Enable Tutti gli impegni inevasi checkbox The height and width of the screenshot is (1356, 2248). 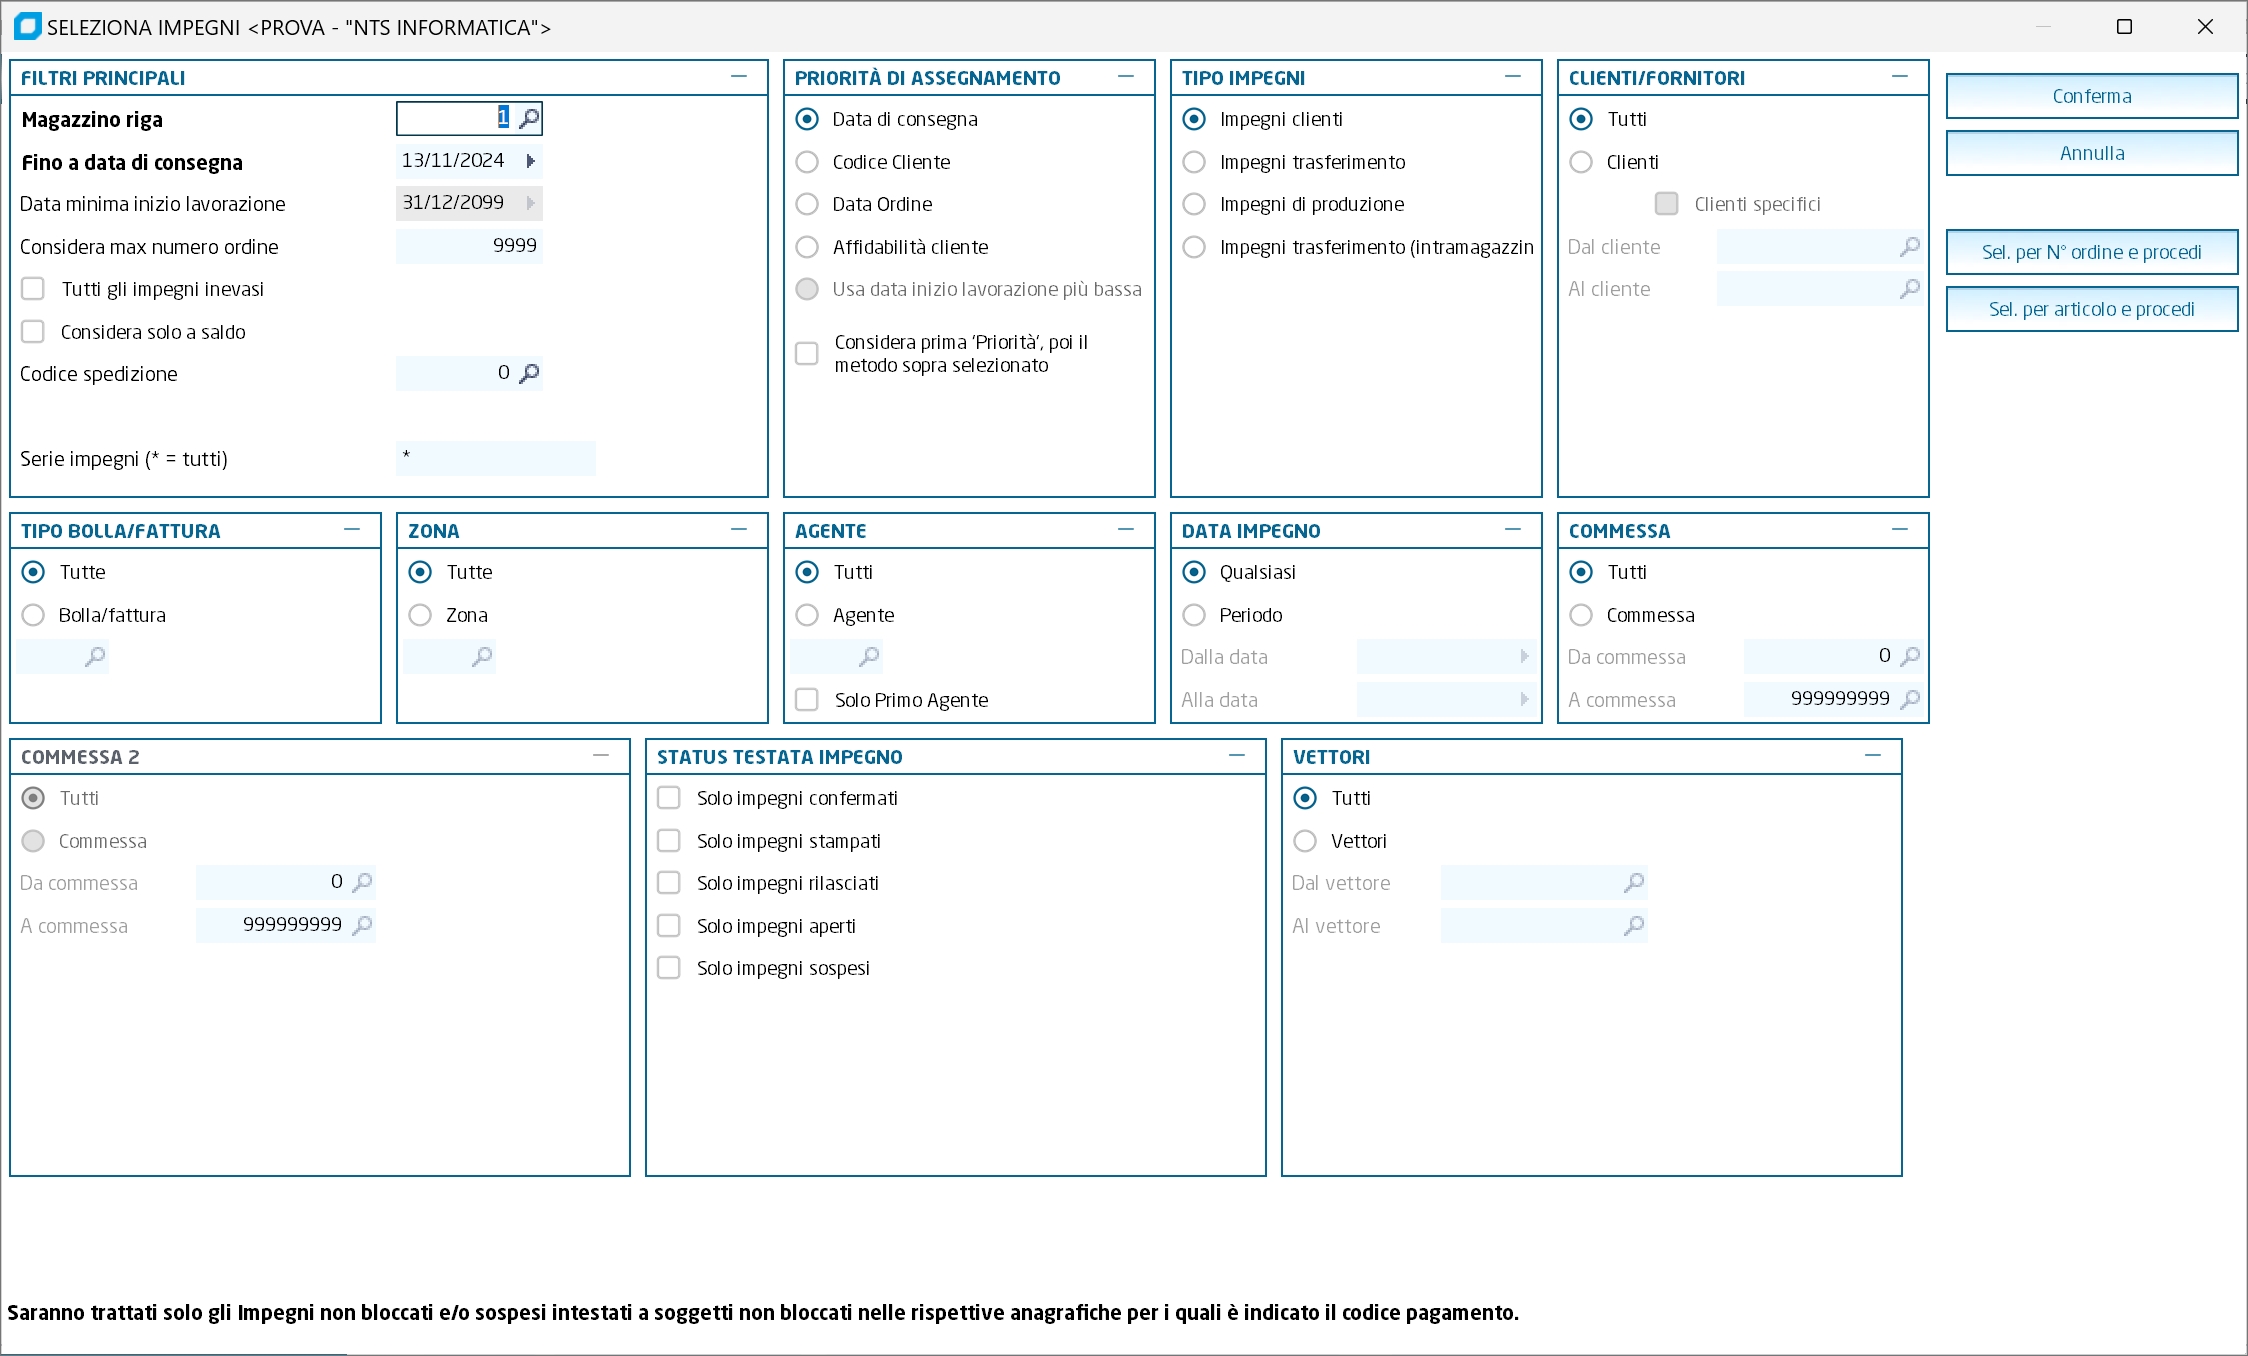33,289
